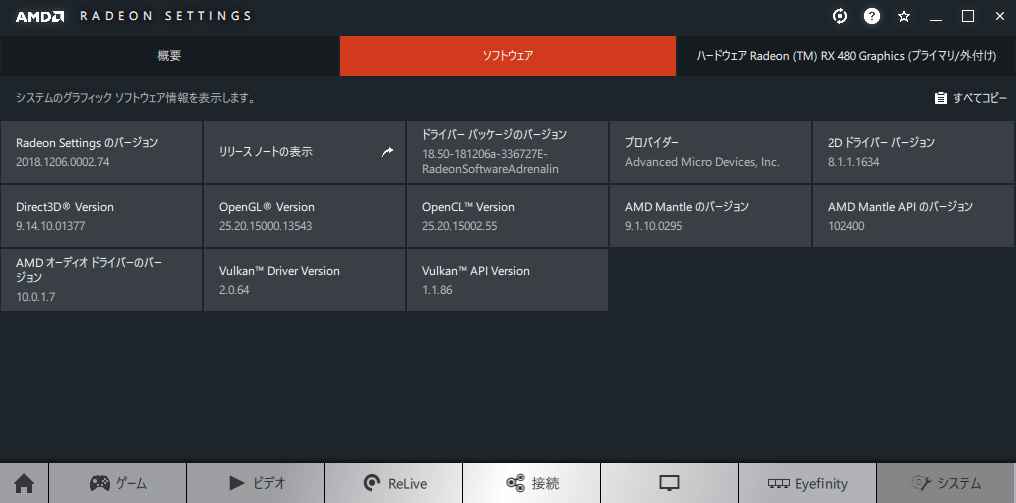The height and width of the screenshot is (503, 1016).
Task: Click すべてコピー to copy all
Action: tap(971, 98)
